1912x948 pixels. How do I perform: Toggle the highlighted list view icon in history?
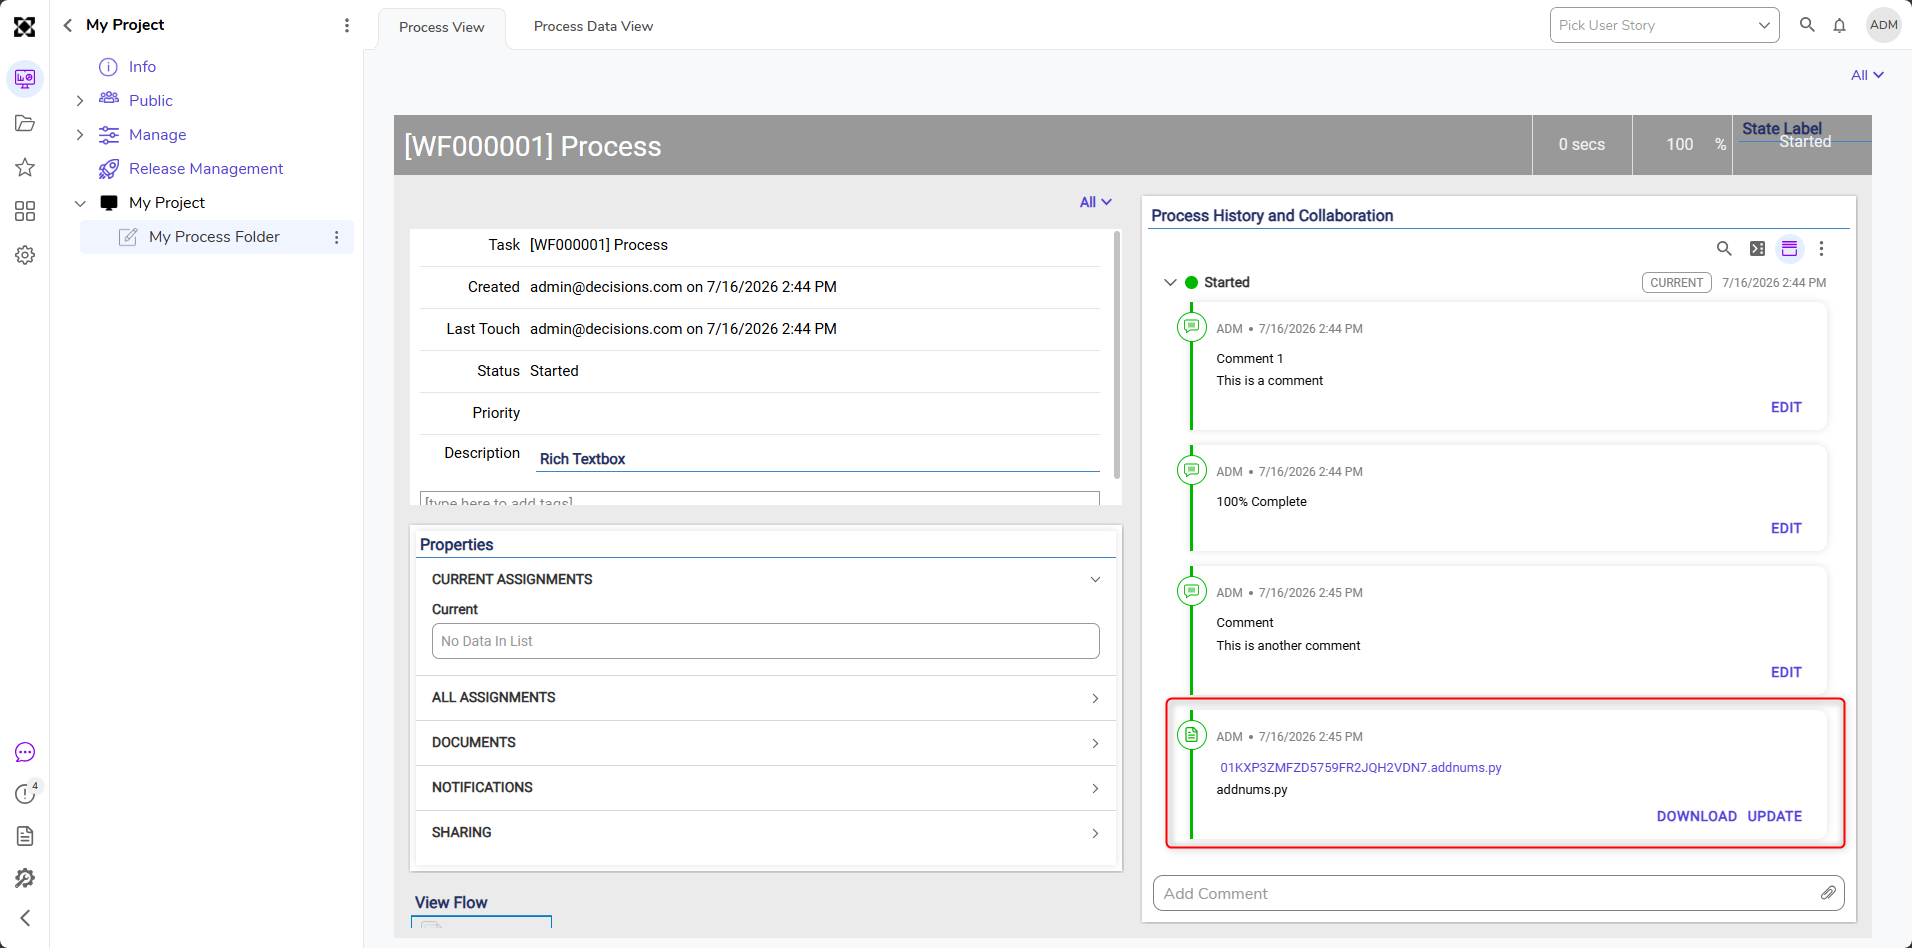point(1789,248)
